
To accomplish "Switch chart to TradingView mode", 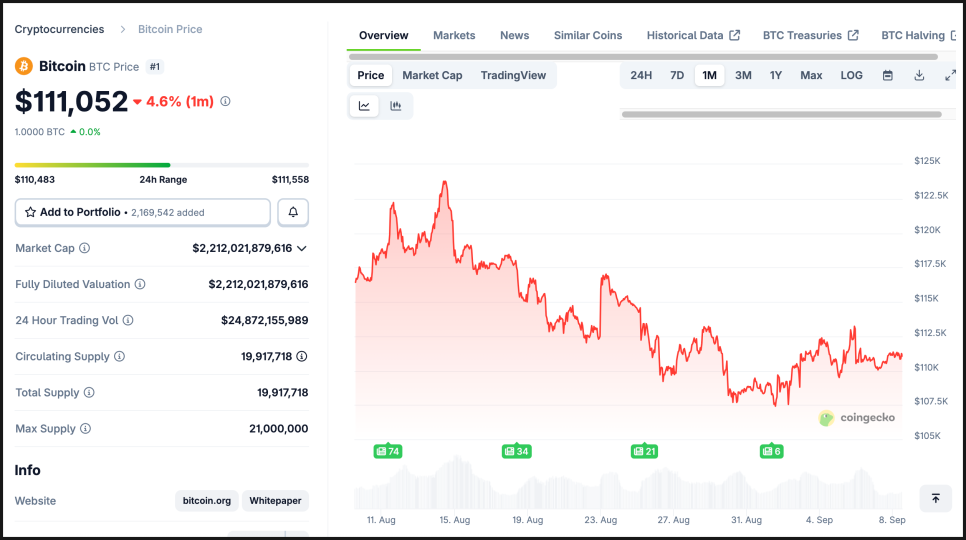I will pyautogui.click(x=513, y=75).
